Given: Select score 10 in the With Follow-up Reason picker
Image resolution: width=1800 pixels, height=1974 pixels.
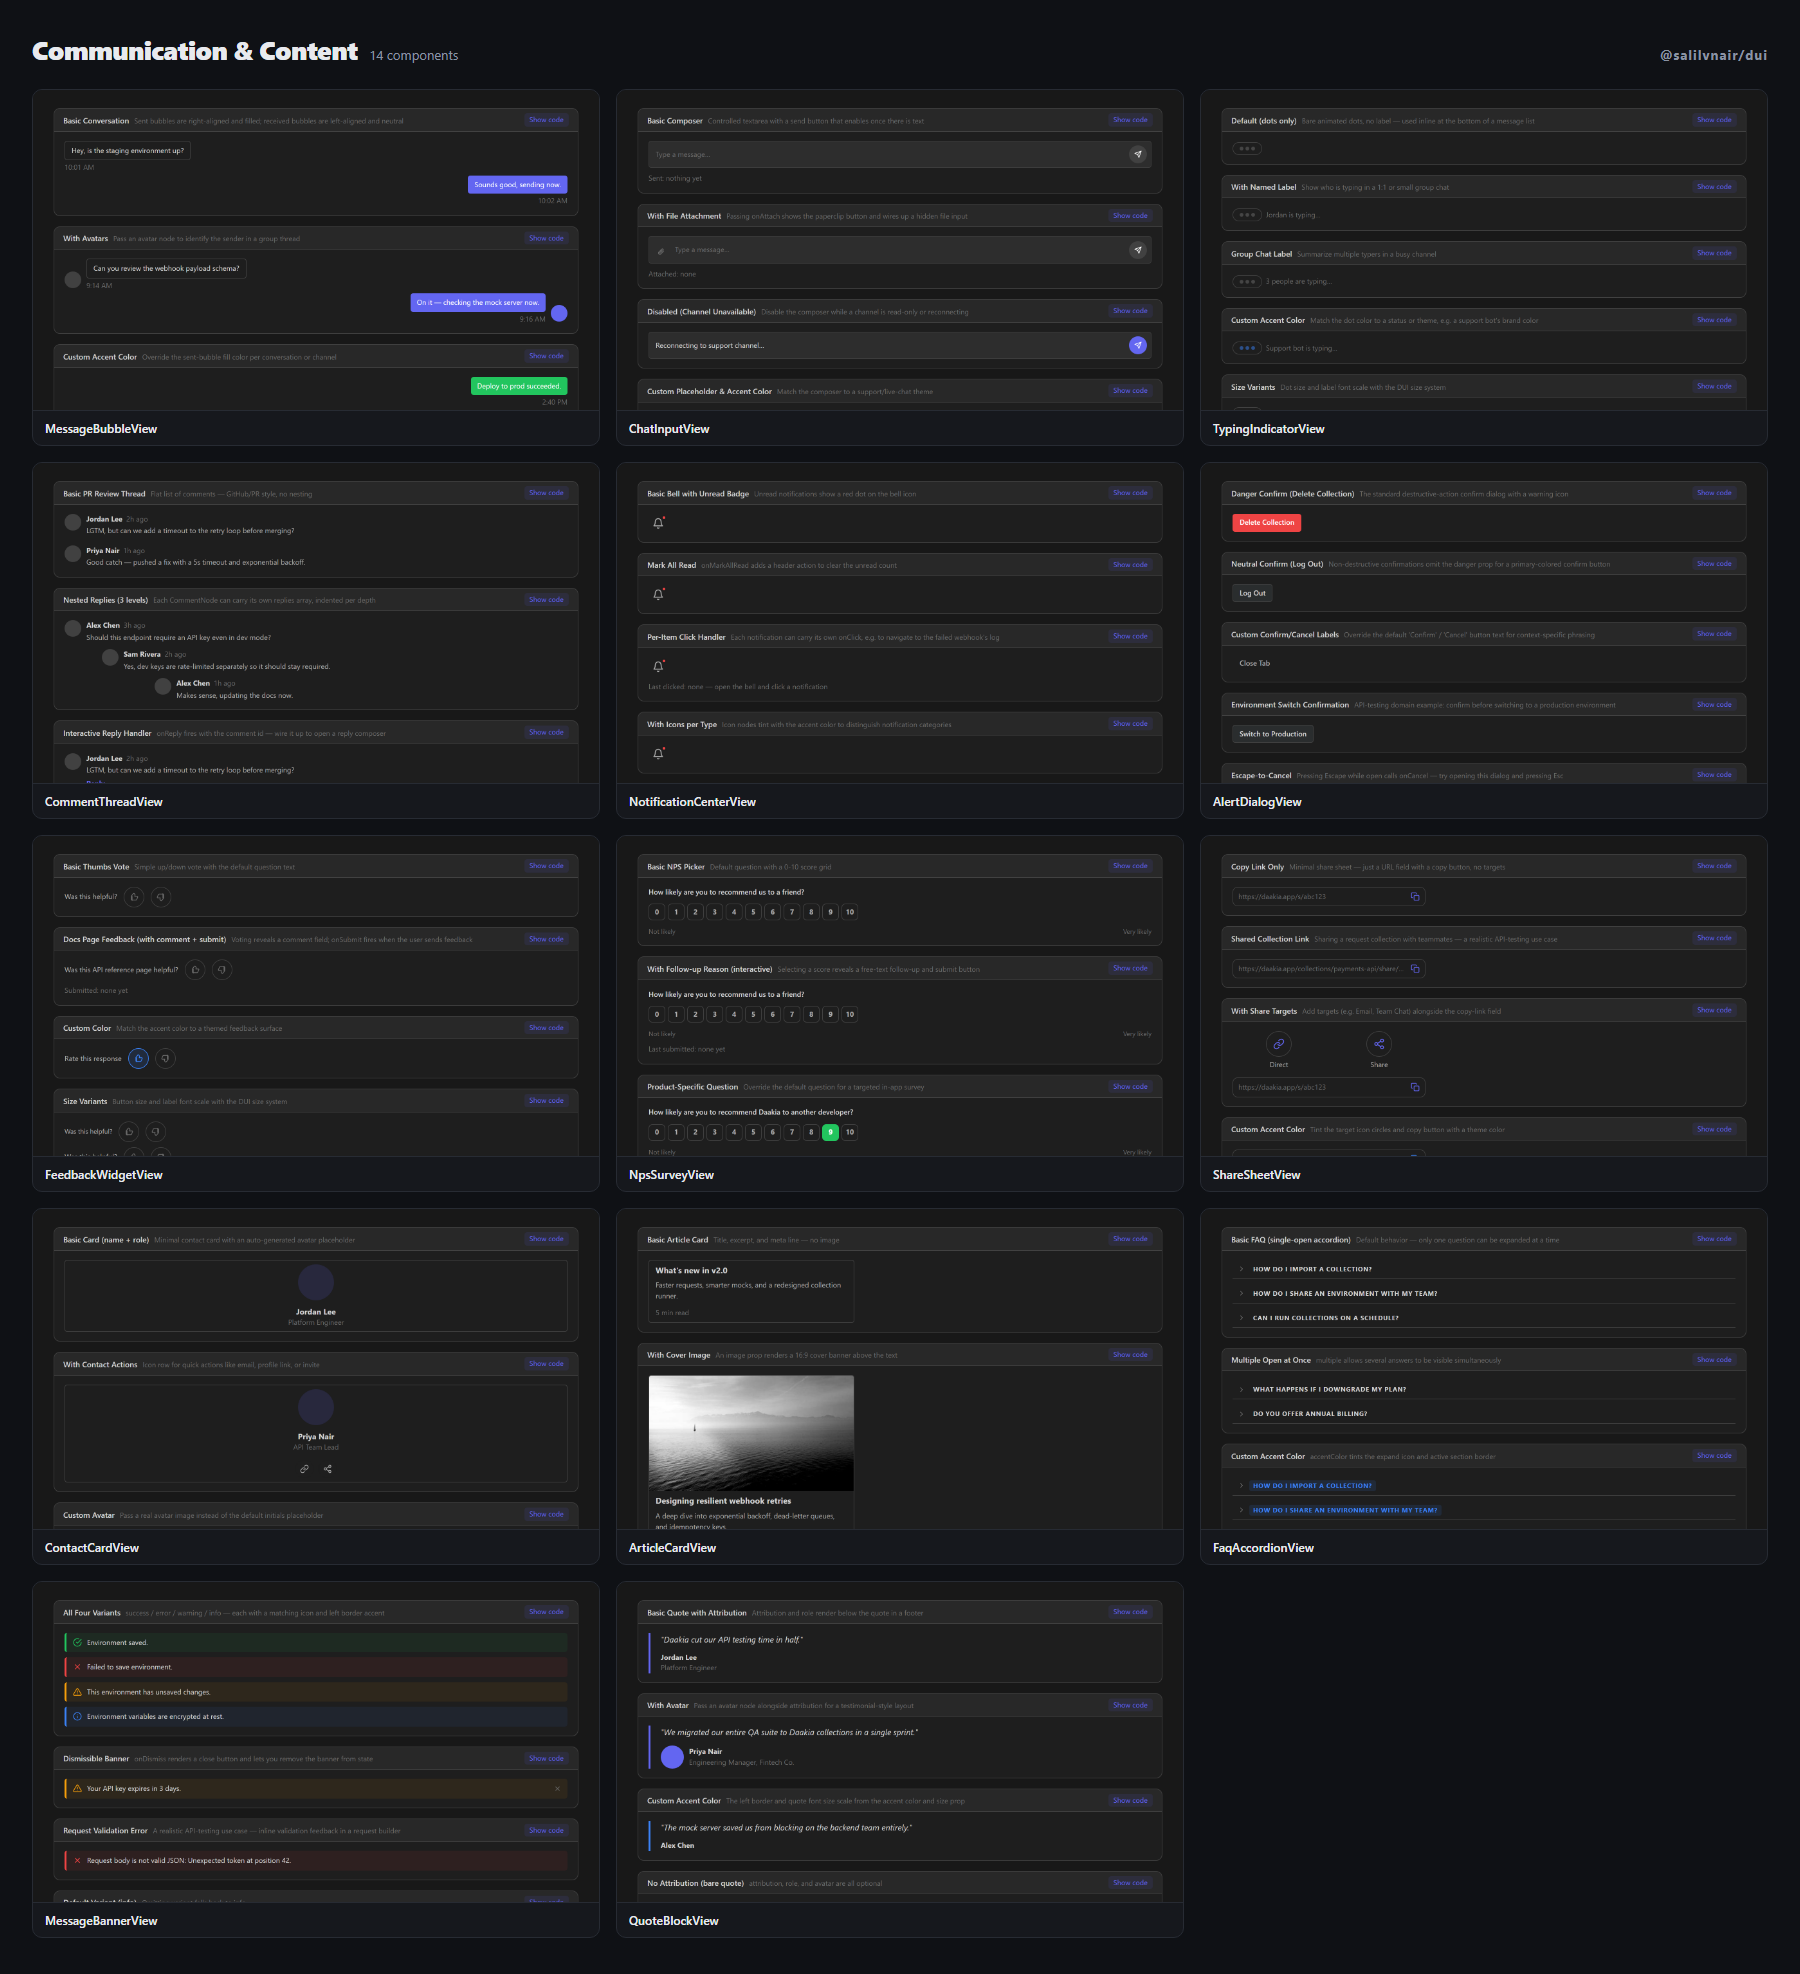Looking at the screenshot, I should tap(850, 1014).
